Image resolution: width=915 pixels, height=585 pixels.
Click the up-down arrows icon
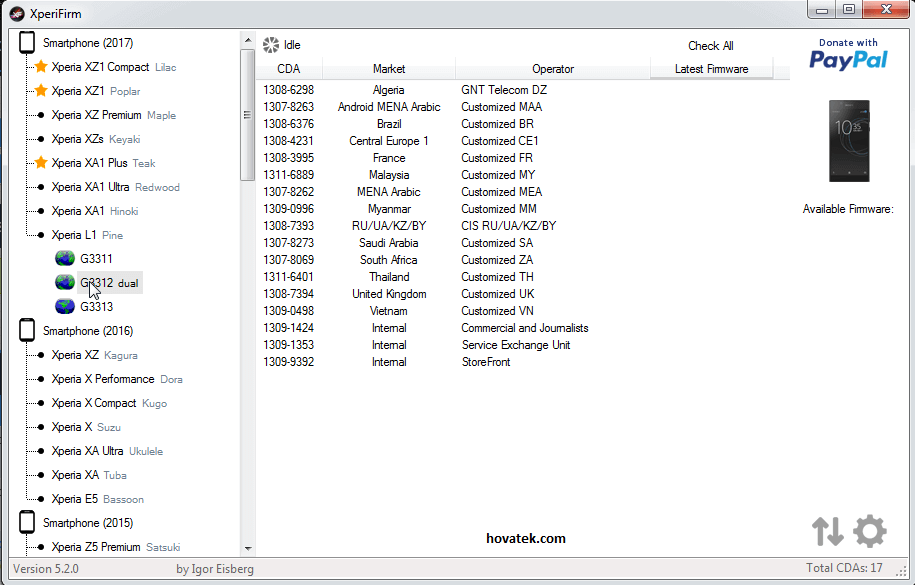827,531
